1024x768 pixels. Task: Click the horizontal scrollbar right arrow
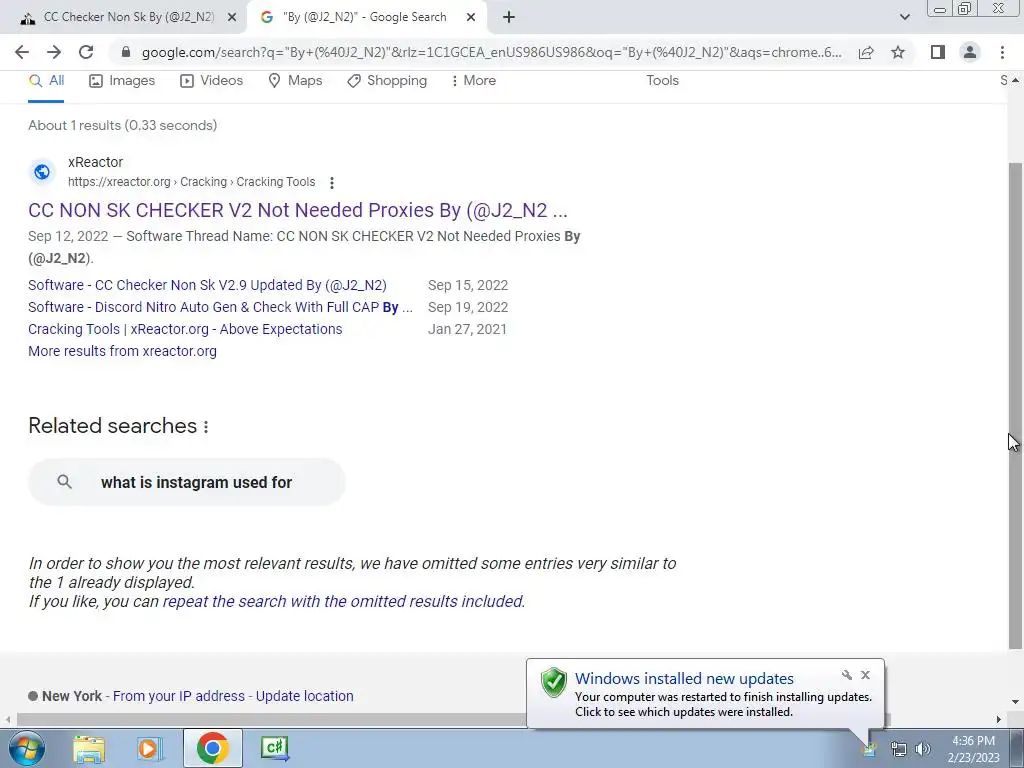pos(999,720)
